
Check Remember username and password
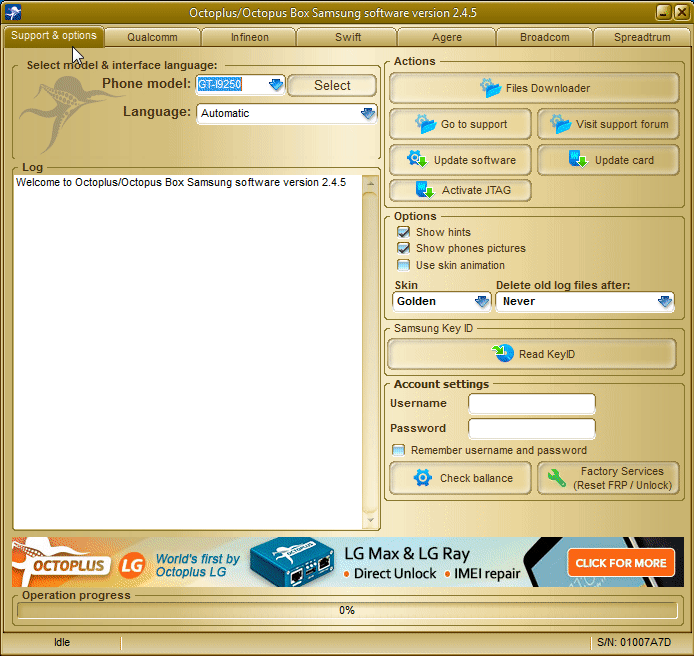[x=398, y=450]
